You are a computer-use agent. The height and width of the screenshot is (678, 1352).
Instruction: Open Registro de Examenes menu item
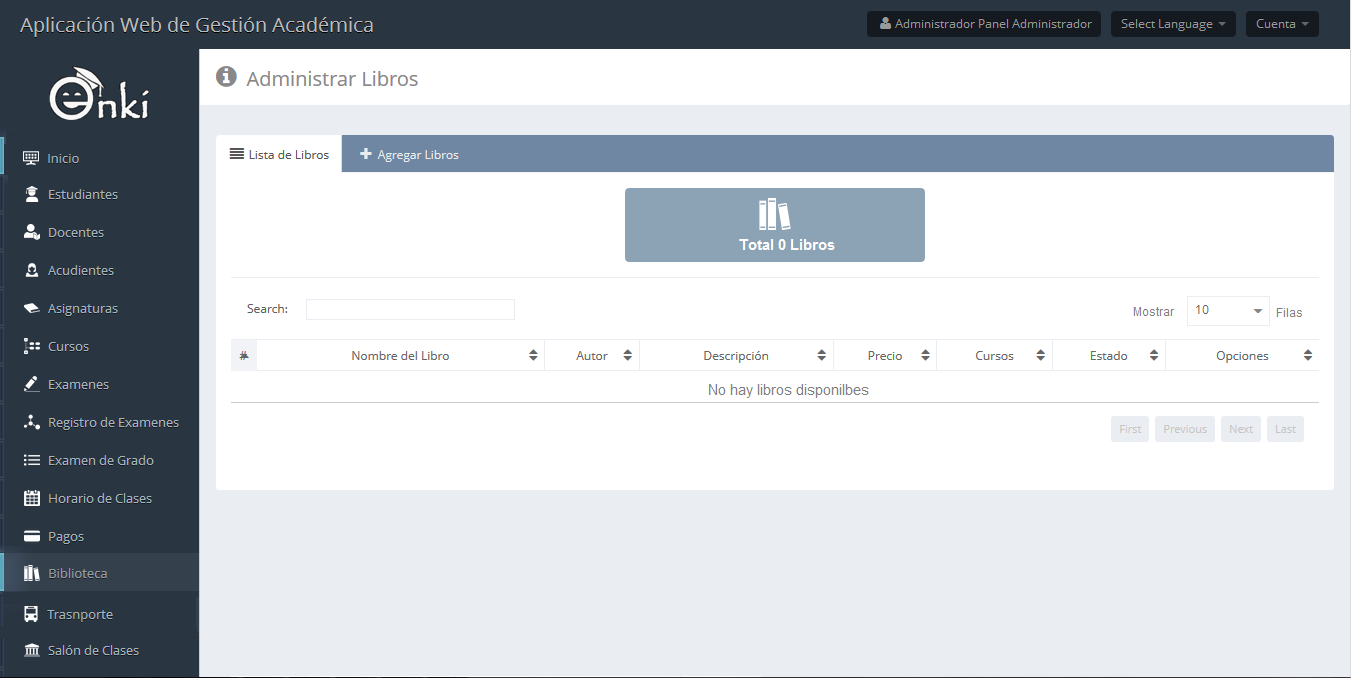pyautogui.click(x=113, y=422)
